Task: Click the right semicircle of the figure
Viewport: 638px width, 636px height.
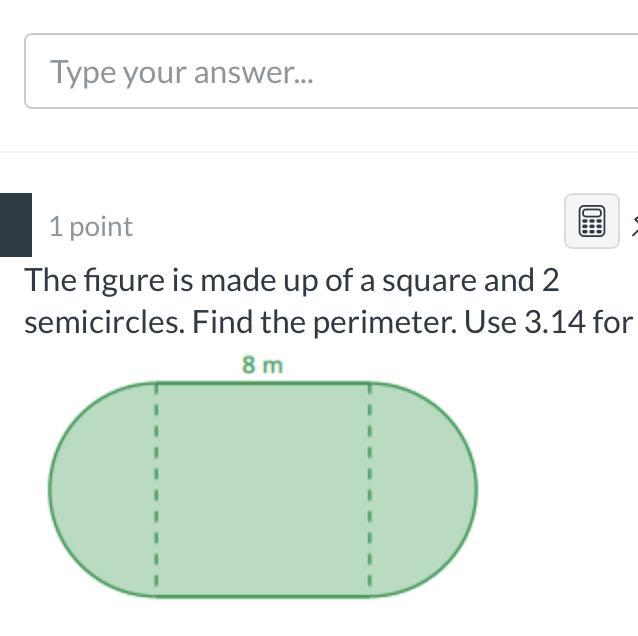Action: click(x=422, y=490)
